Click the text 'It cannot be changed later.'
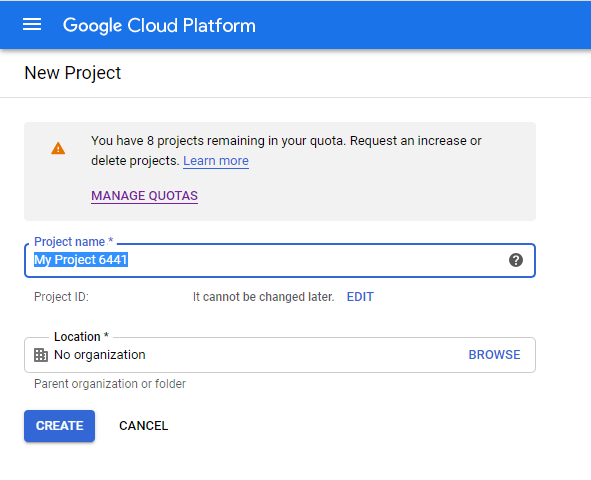This screenshot has height=480, width=591. 263,297
